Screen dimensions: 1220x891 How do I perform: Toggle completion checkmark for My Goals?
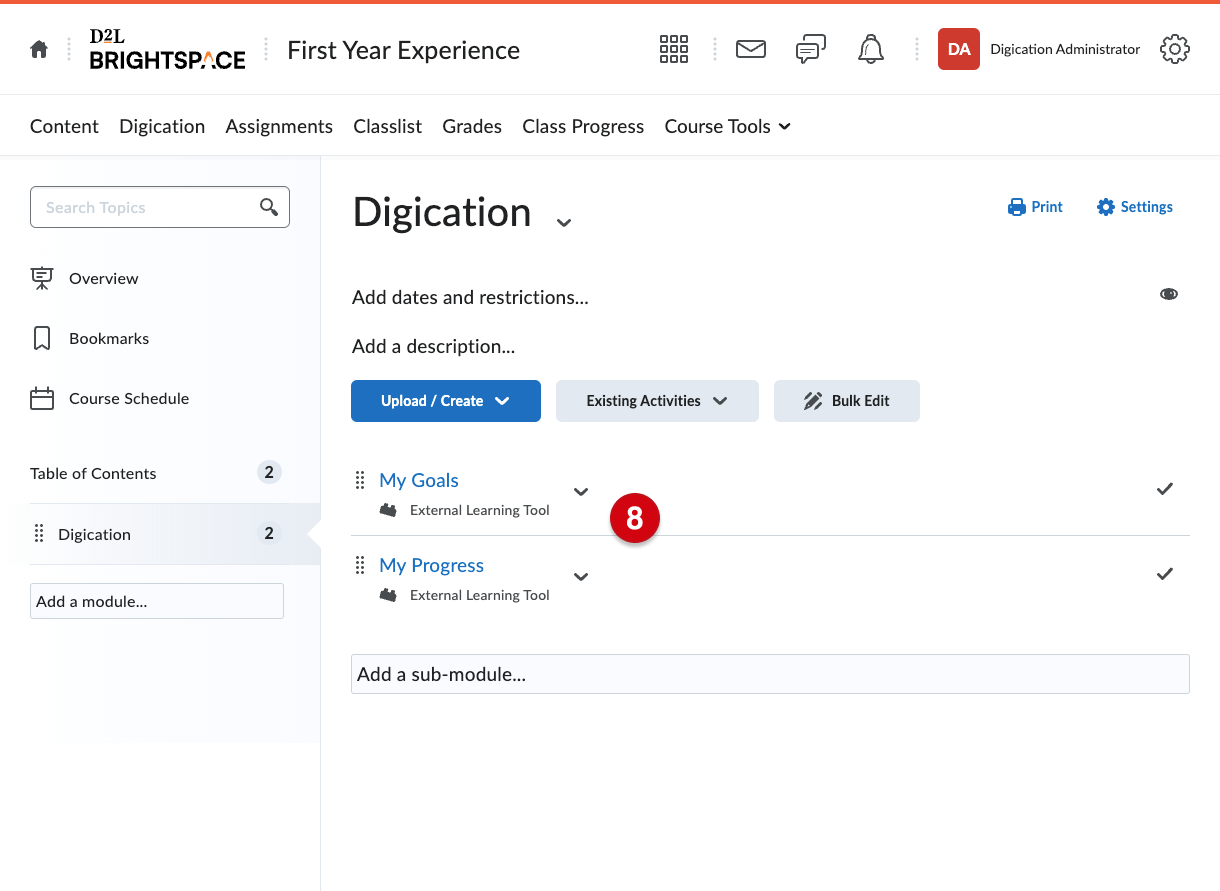coord(1165,488)
